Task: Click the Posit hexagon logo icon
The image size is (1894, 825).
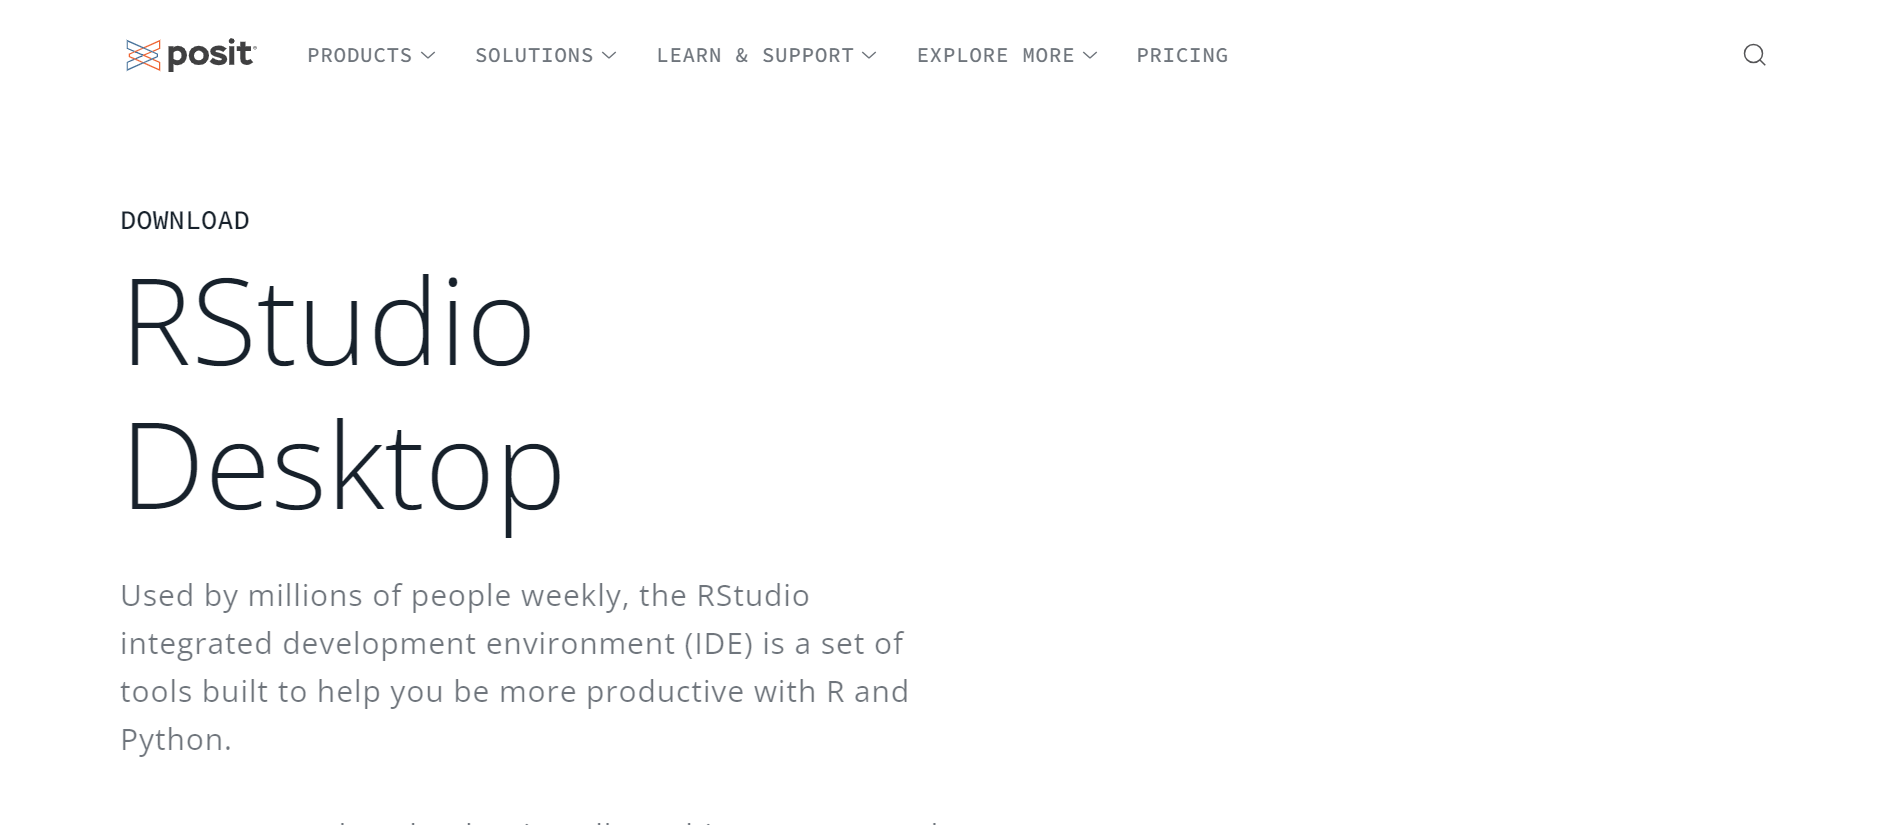Action: (143, 55)
